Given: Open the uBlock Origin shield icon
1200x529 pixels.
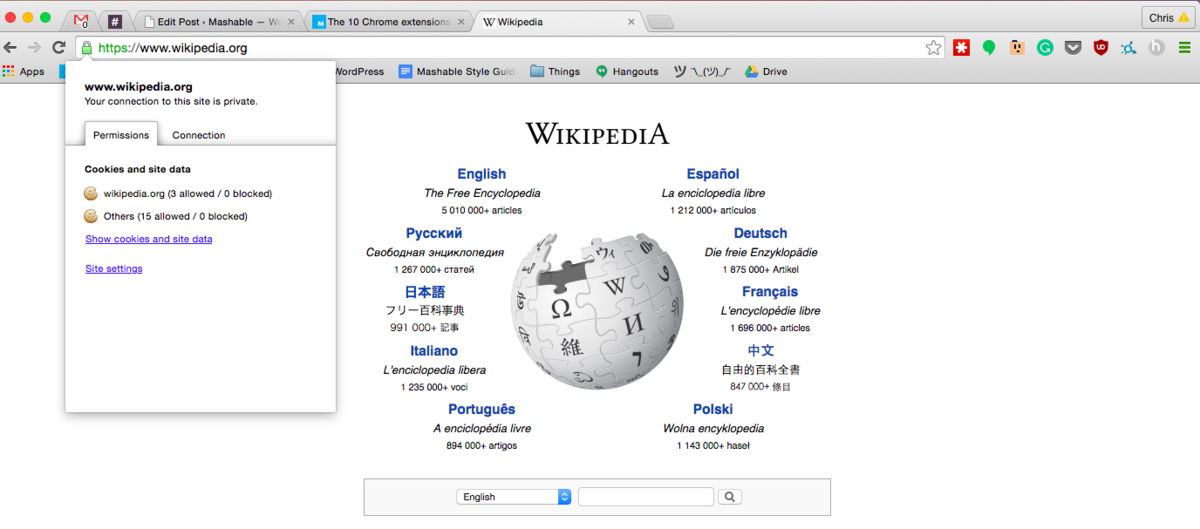Looking at the screenshot, I should click(x=1100, y=47).
